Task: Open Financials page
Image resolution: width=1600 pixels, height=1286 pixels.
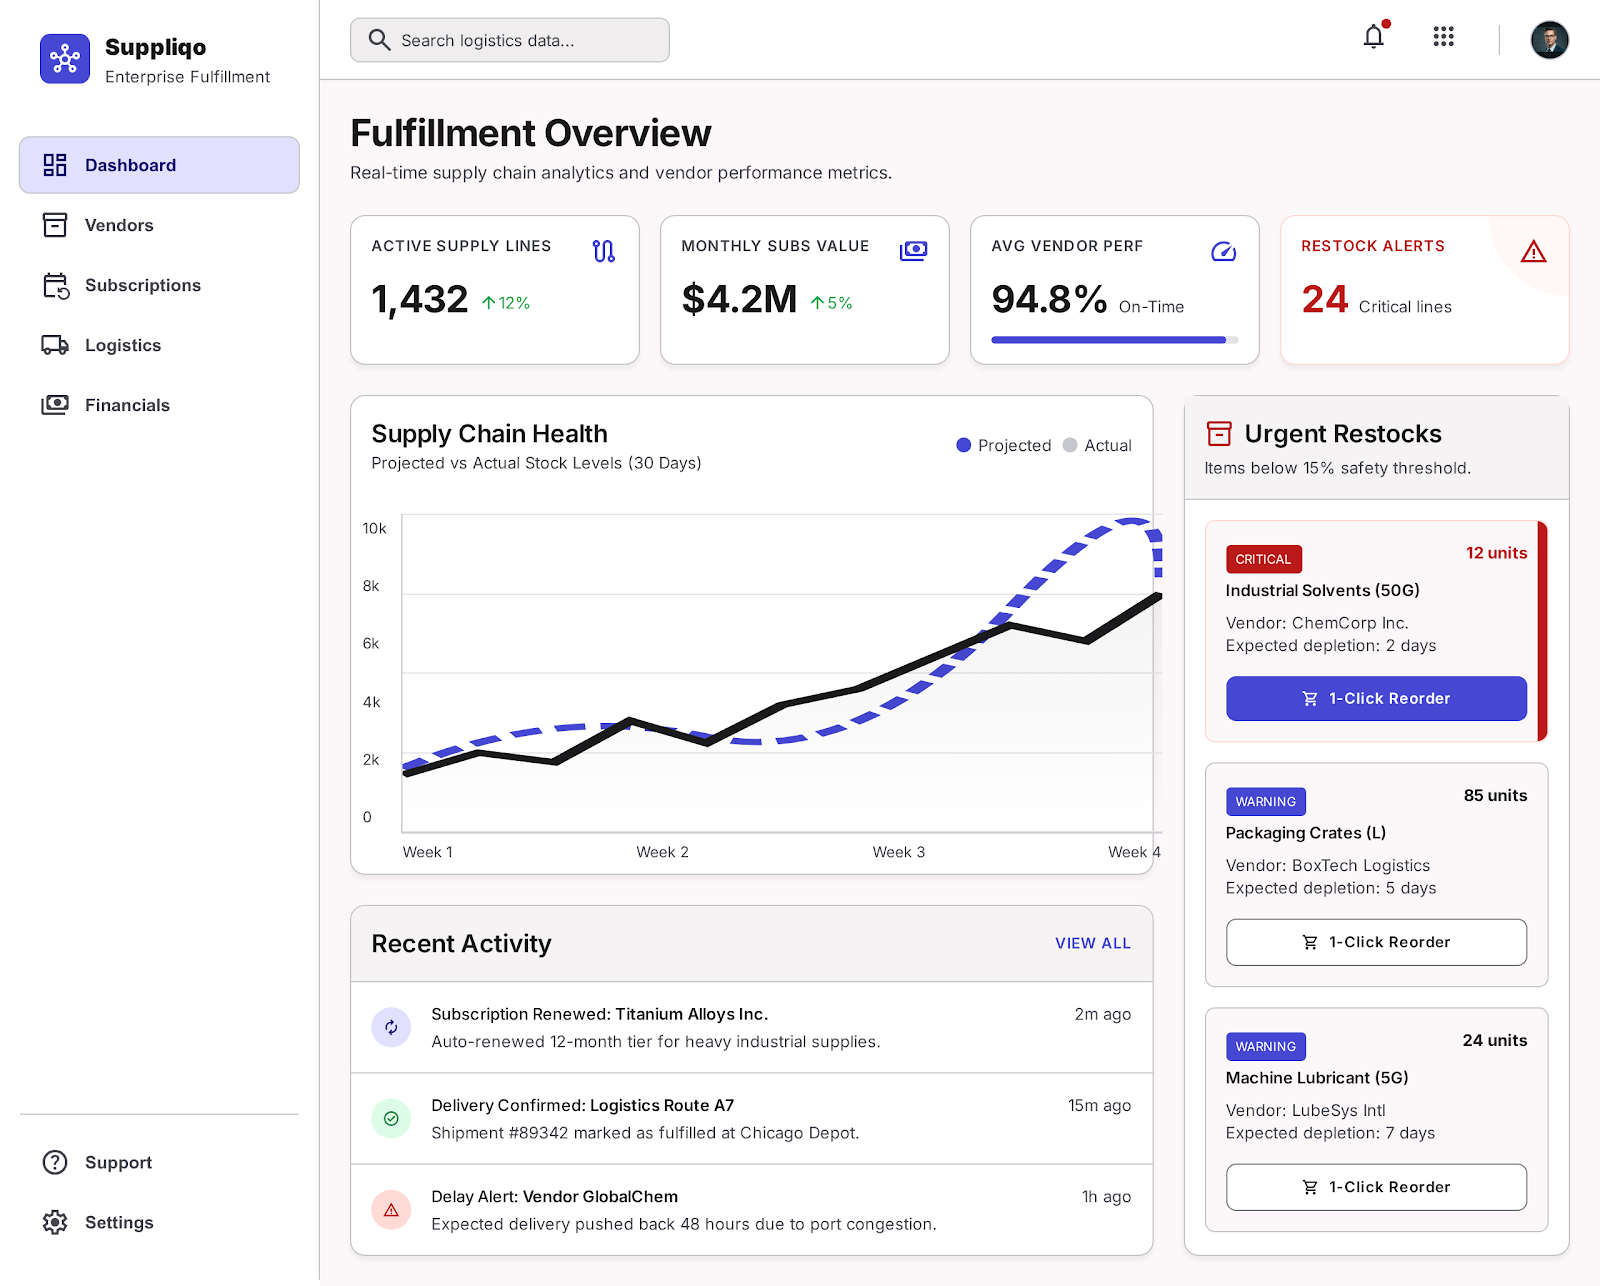Action: [159, 405]
